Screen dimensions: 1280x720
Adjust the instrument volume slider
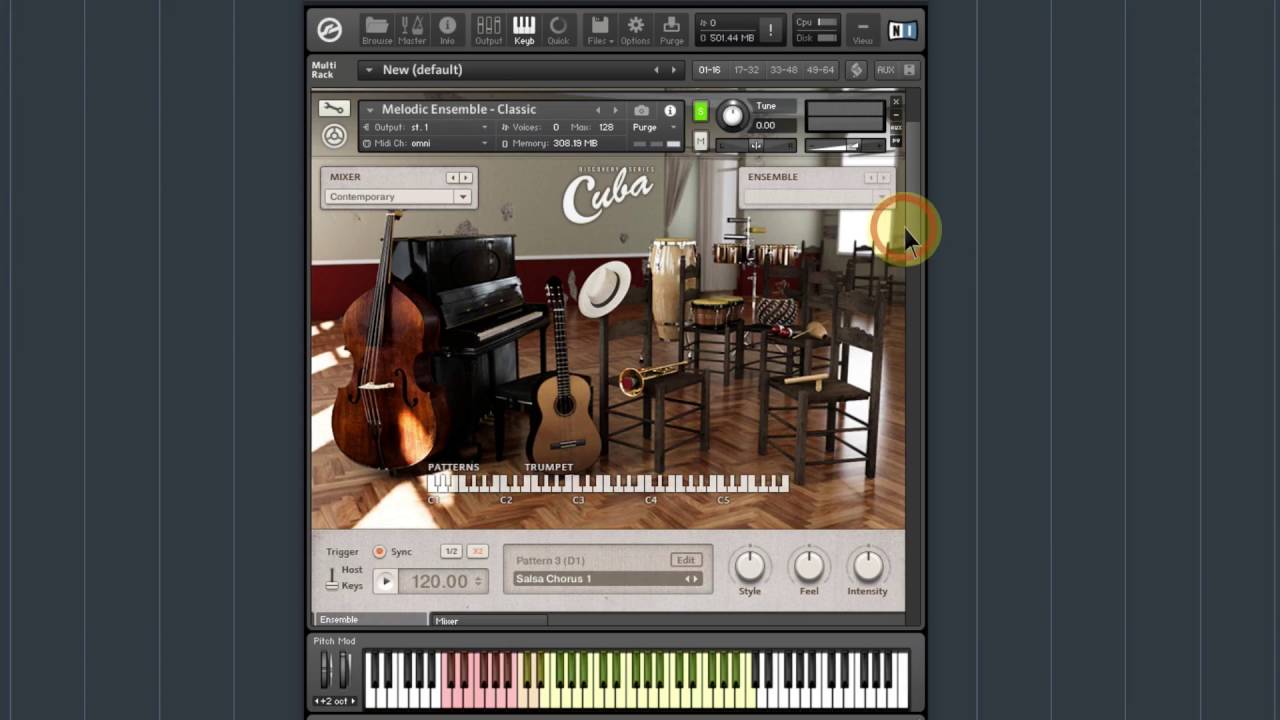[845, 146]
